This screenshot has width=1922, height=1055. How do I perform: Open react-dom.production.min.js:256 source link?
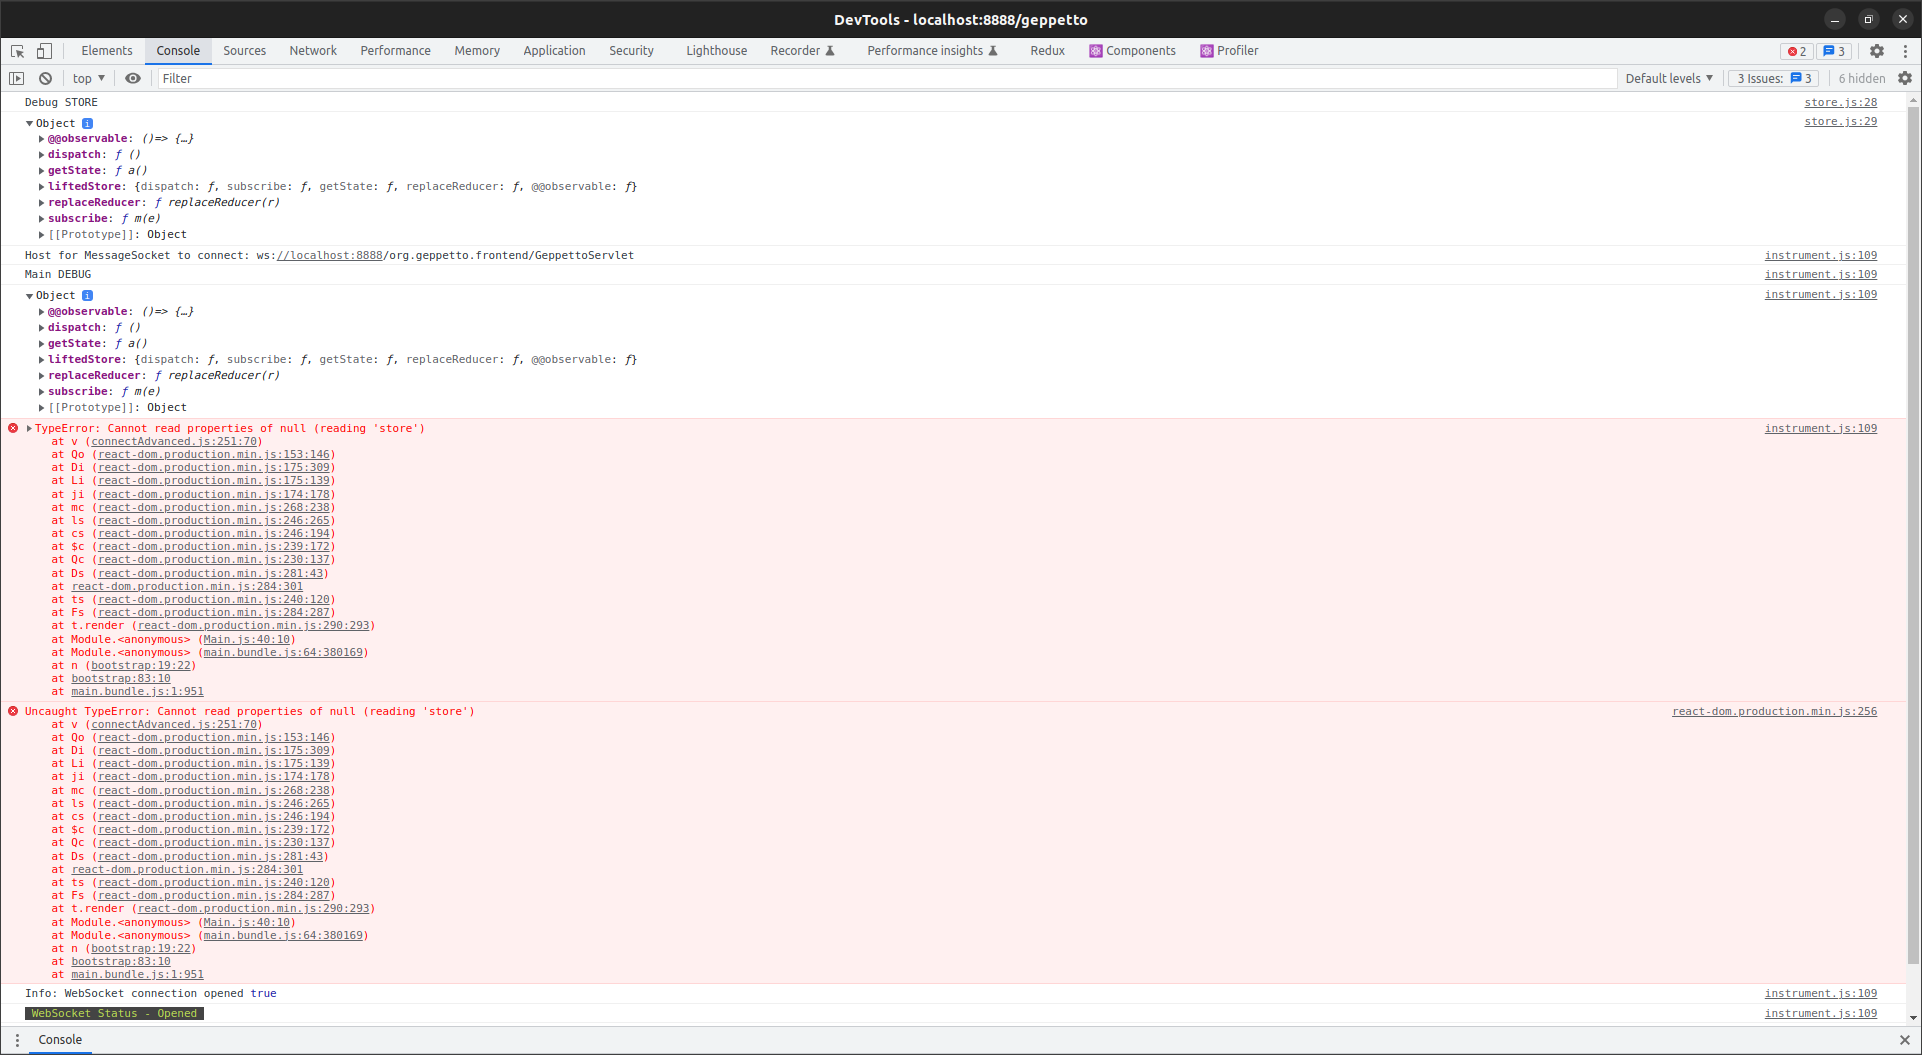pos(1774,711)
